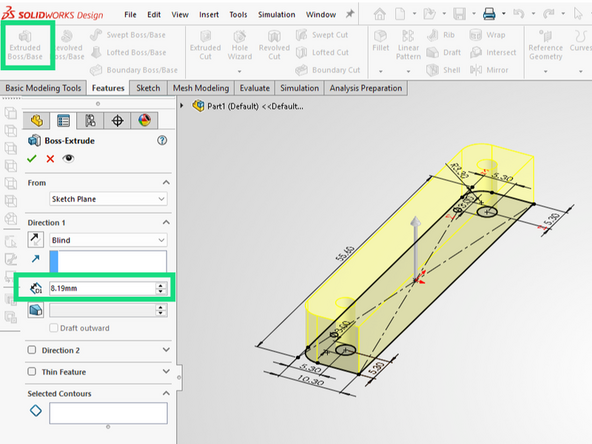
Task: Open the DisplayManager color sphere tab
Action: coord(145,121)
